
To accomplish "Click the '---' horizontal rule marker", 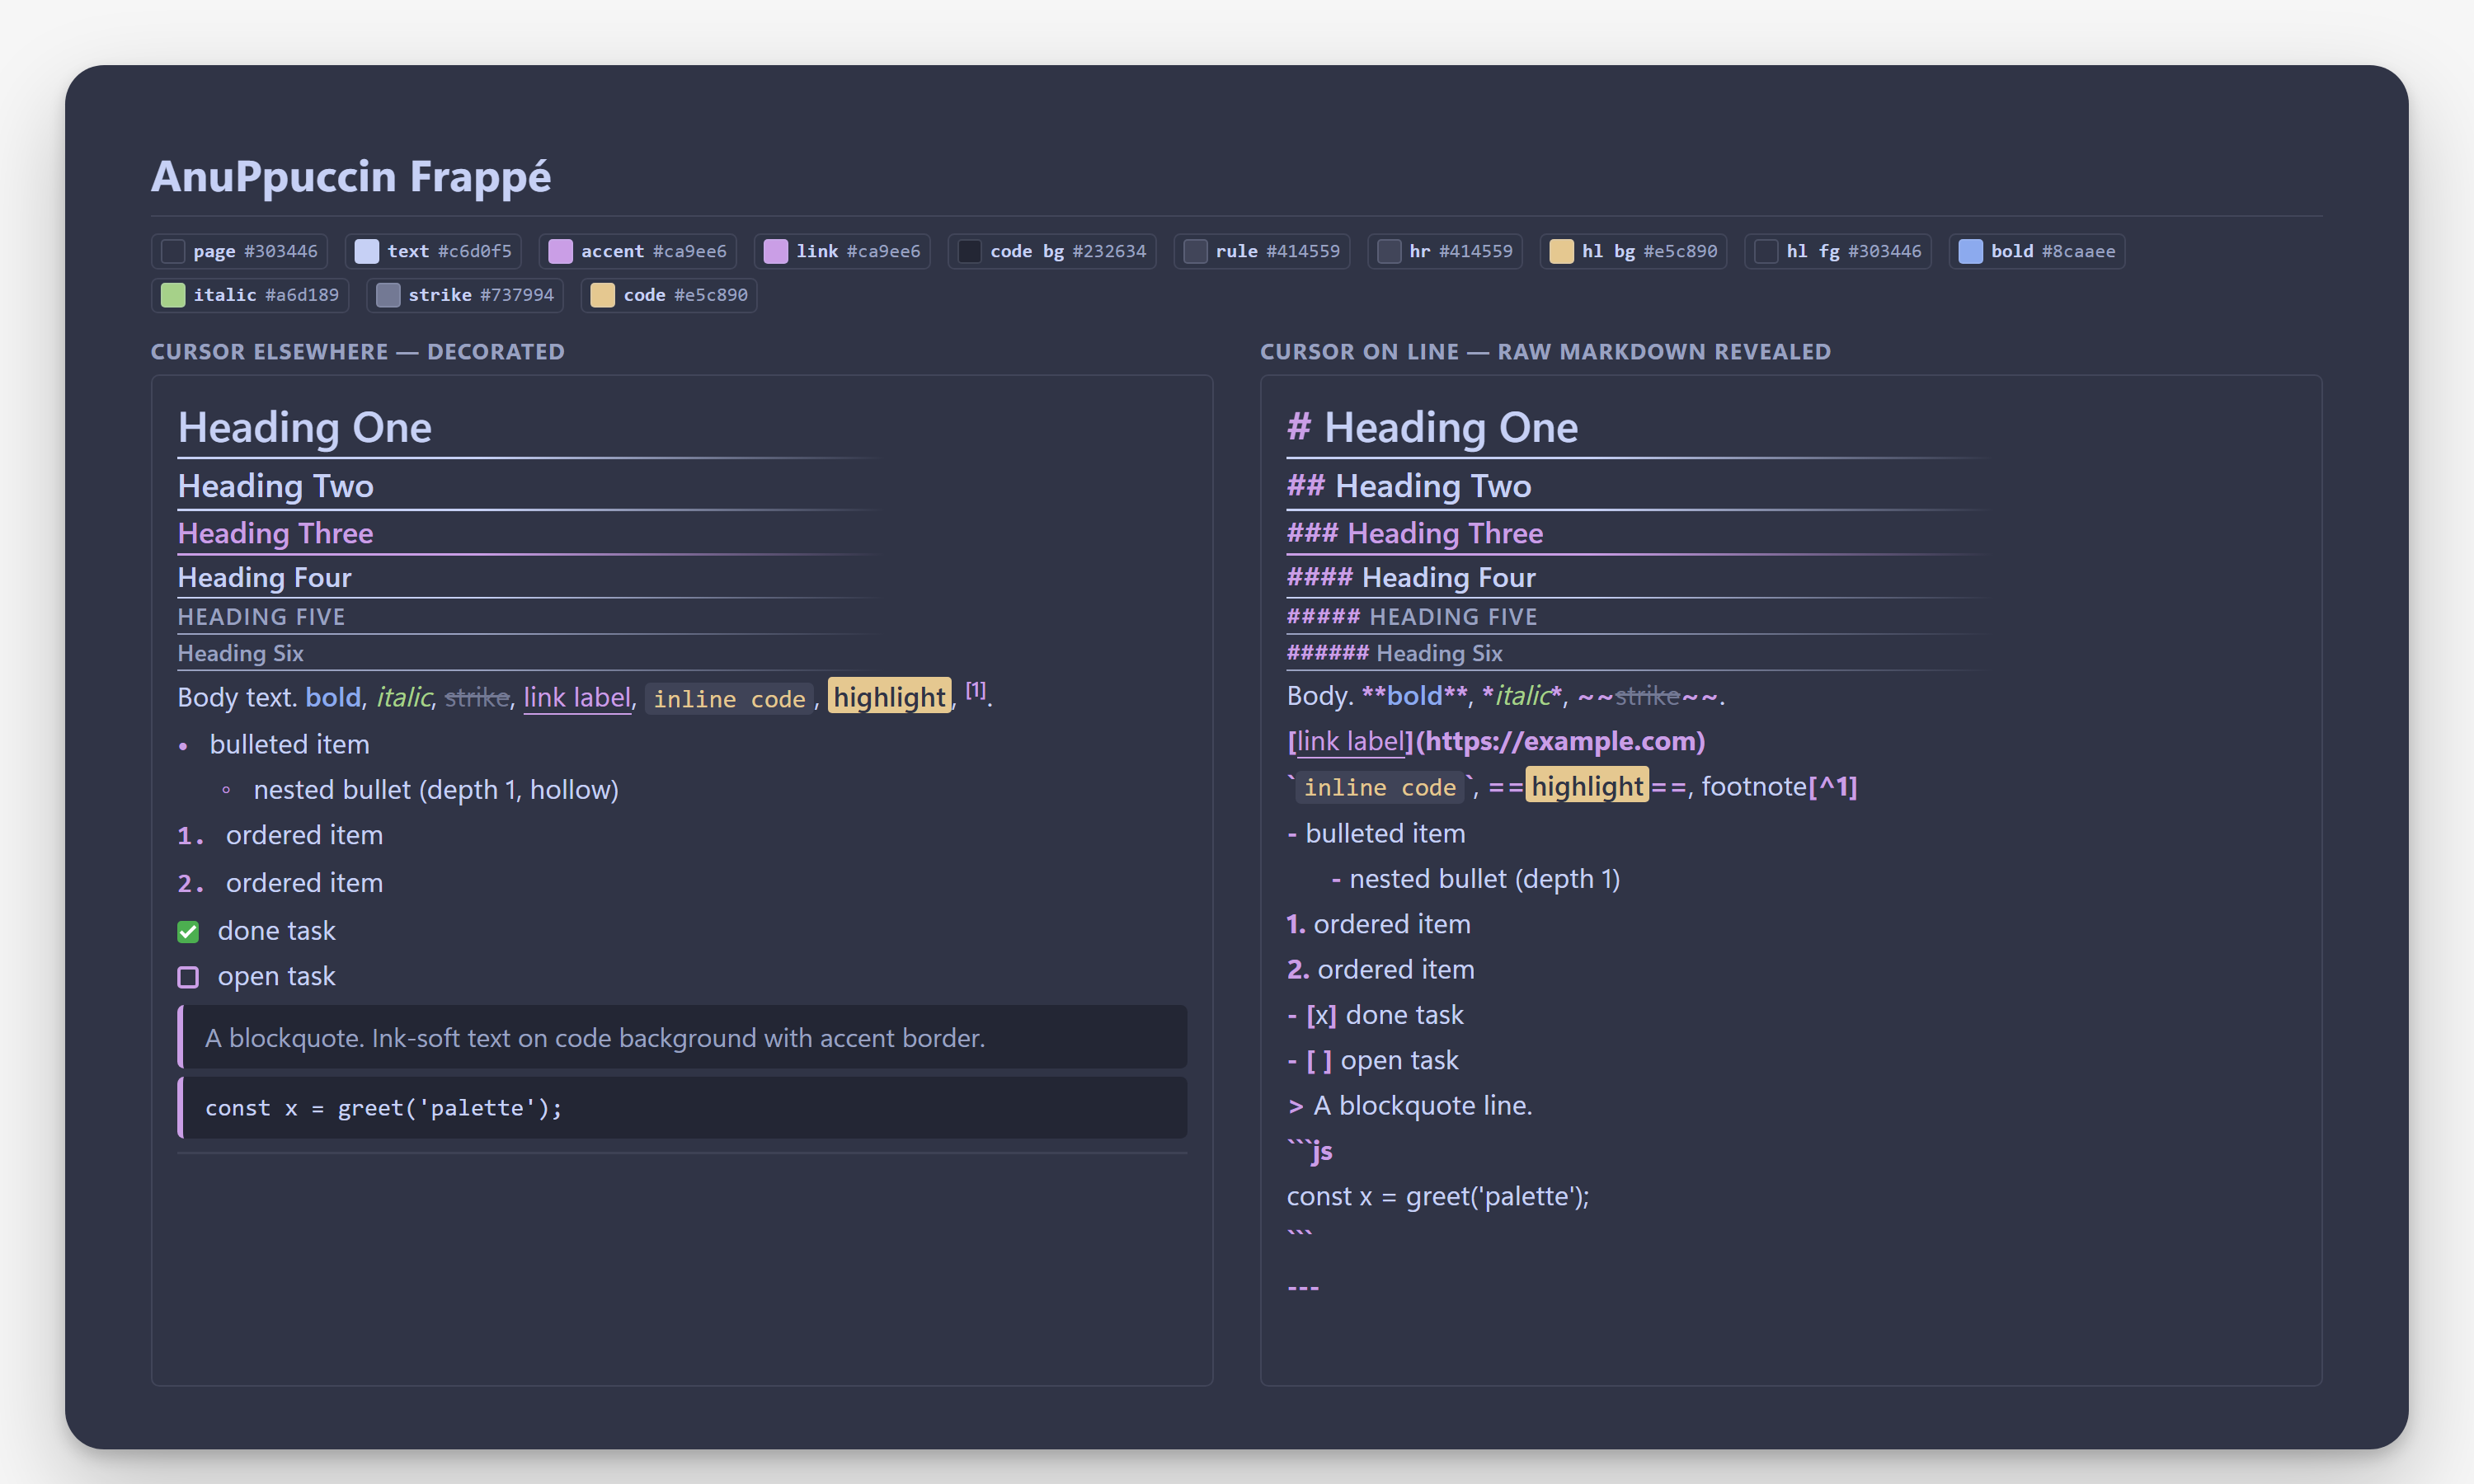I will click(1303, 1288).
